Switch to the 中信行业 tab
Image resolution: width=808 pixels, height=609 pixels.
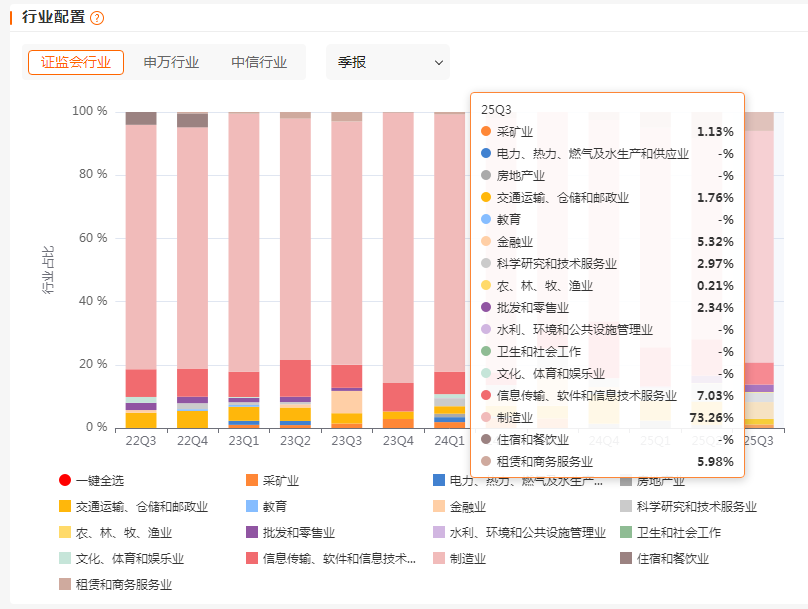pos(259,62)
